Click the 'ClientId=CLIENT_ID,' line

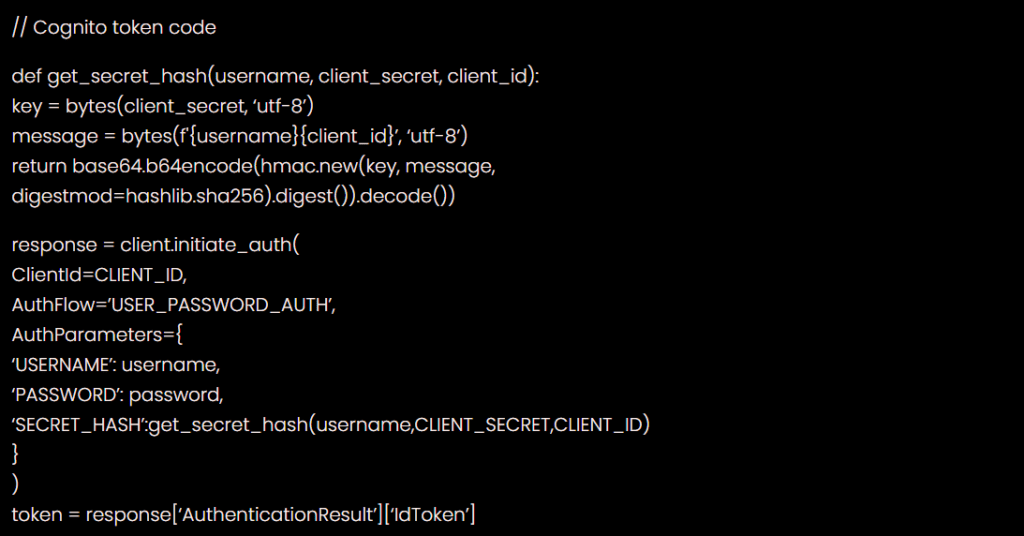coord(99,275)
